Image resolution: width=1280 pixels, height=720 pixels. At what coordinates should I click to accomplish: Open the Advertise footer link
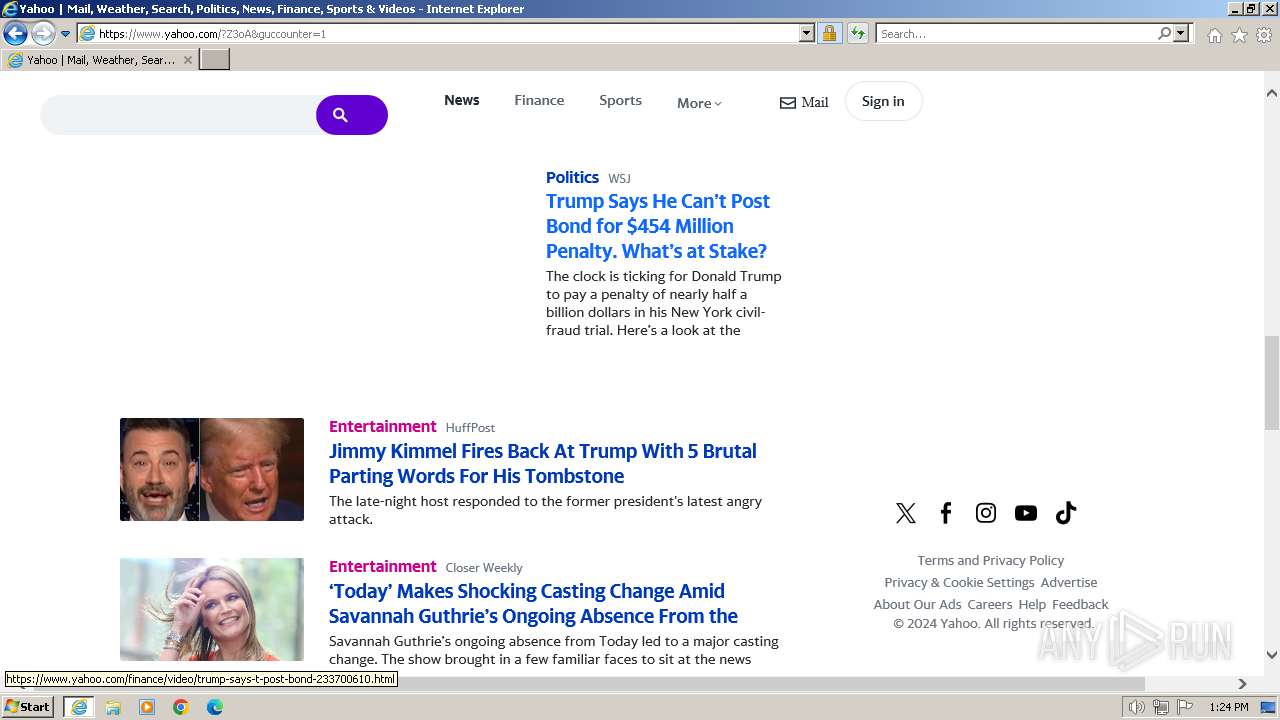pos(1069,582)
